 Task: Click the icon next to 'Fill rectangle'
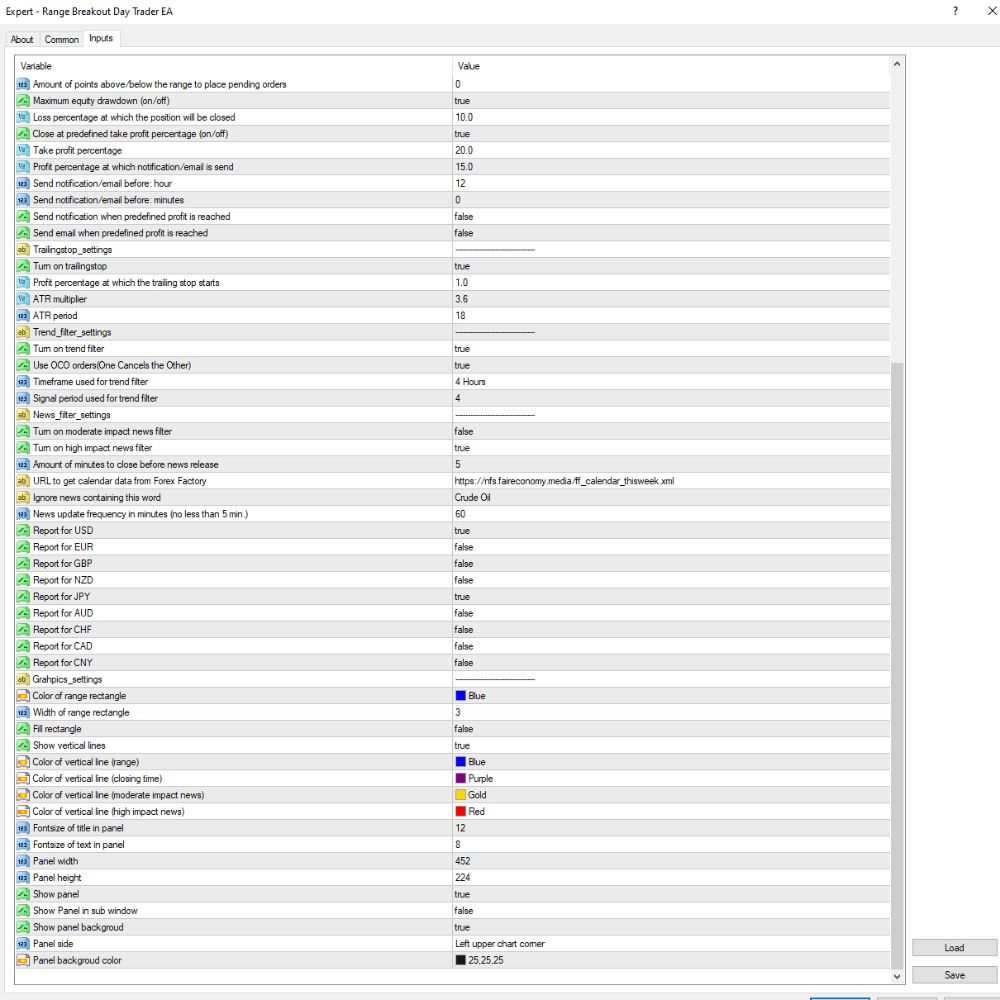point(23,729)
